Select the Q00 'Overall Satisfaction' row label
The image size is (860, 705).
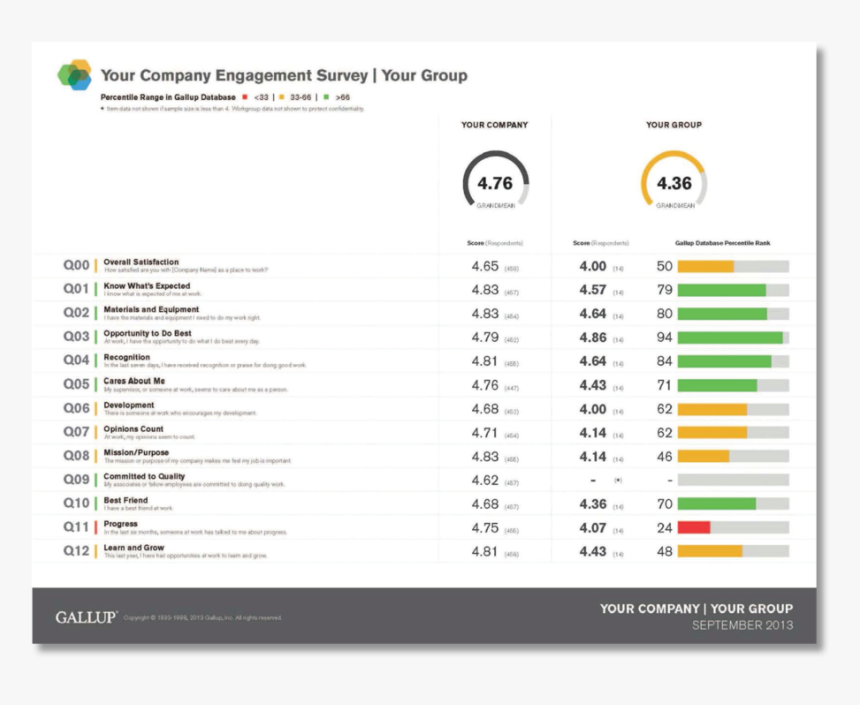coord(141,262)
